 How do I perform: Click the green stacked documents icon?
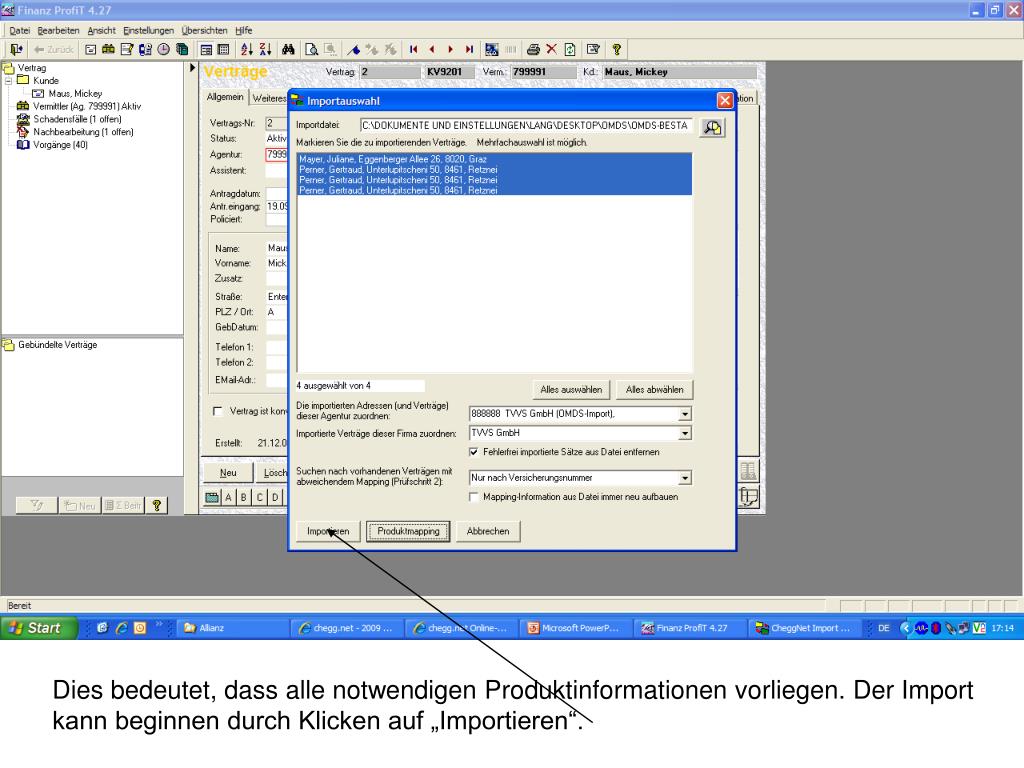point(182,50)
